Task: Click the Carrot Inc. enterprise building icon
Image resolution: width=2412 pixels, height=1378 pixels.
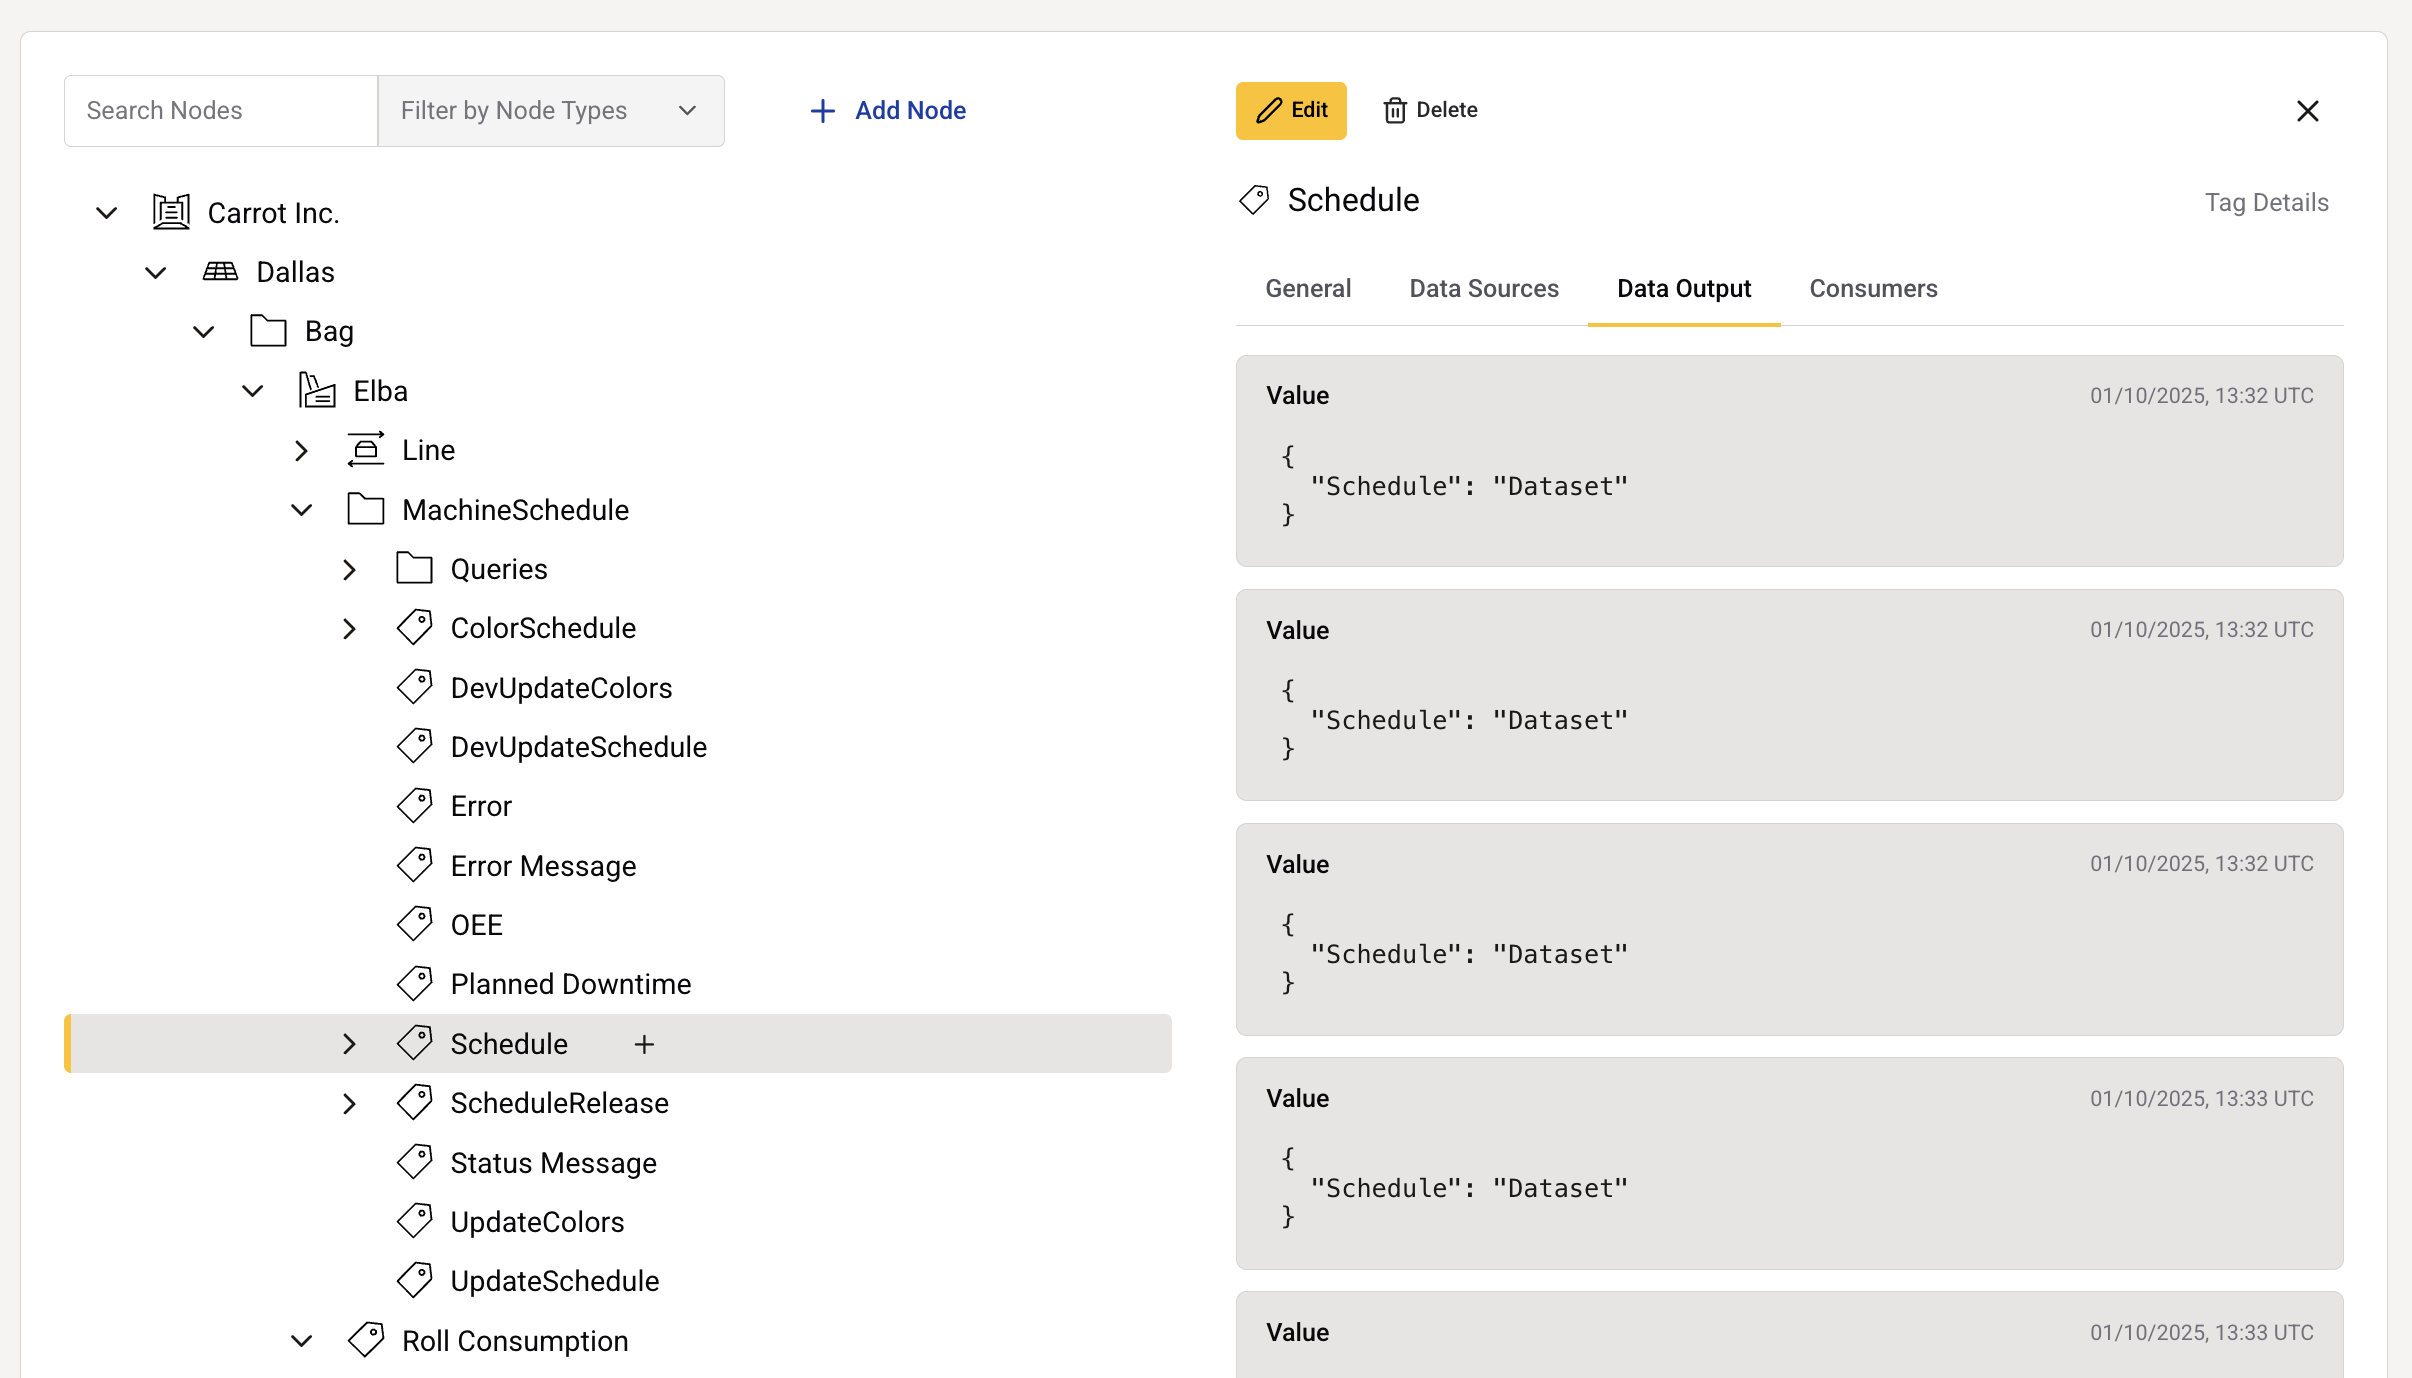Action: point(171,212)
